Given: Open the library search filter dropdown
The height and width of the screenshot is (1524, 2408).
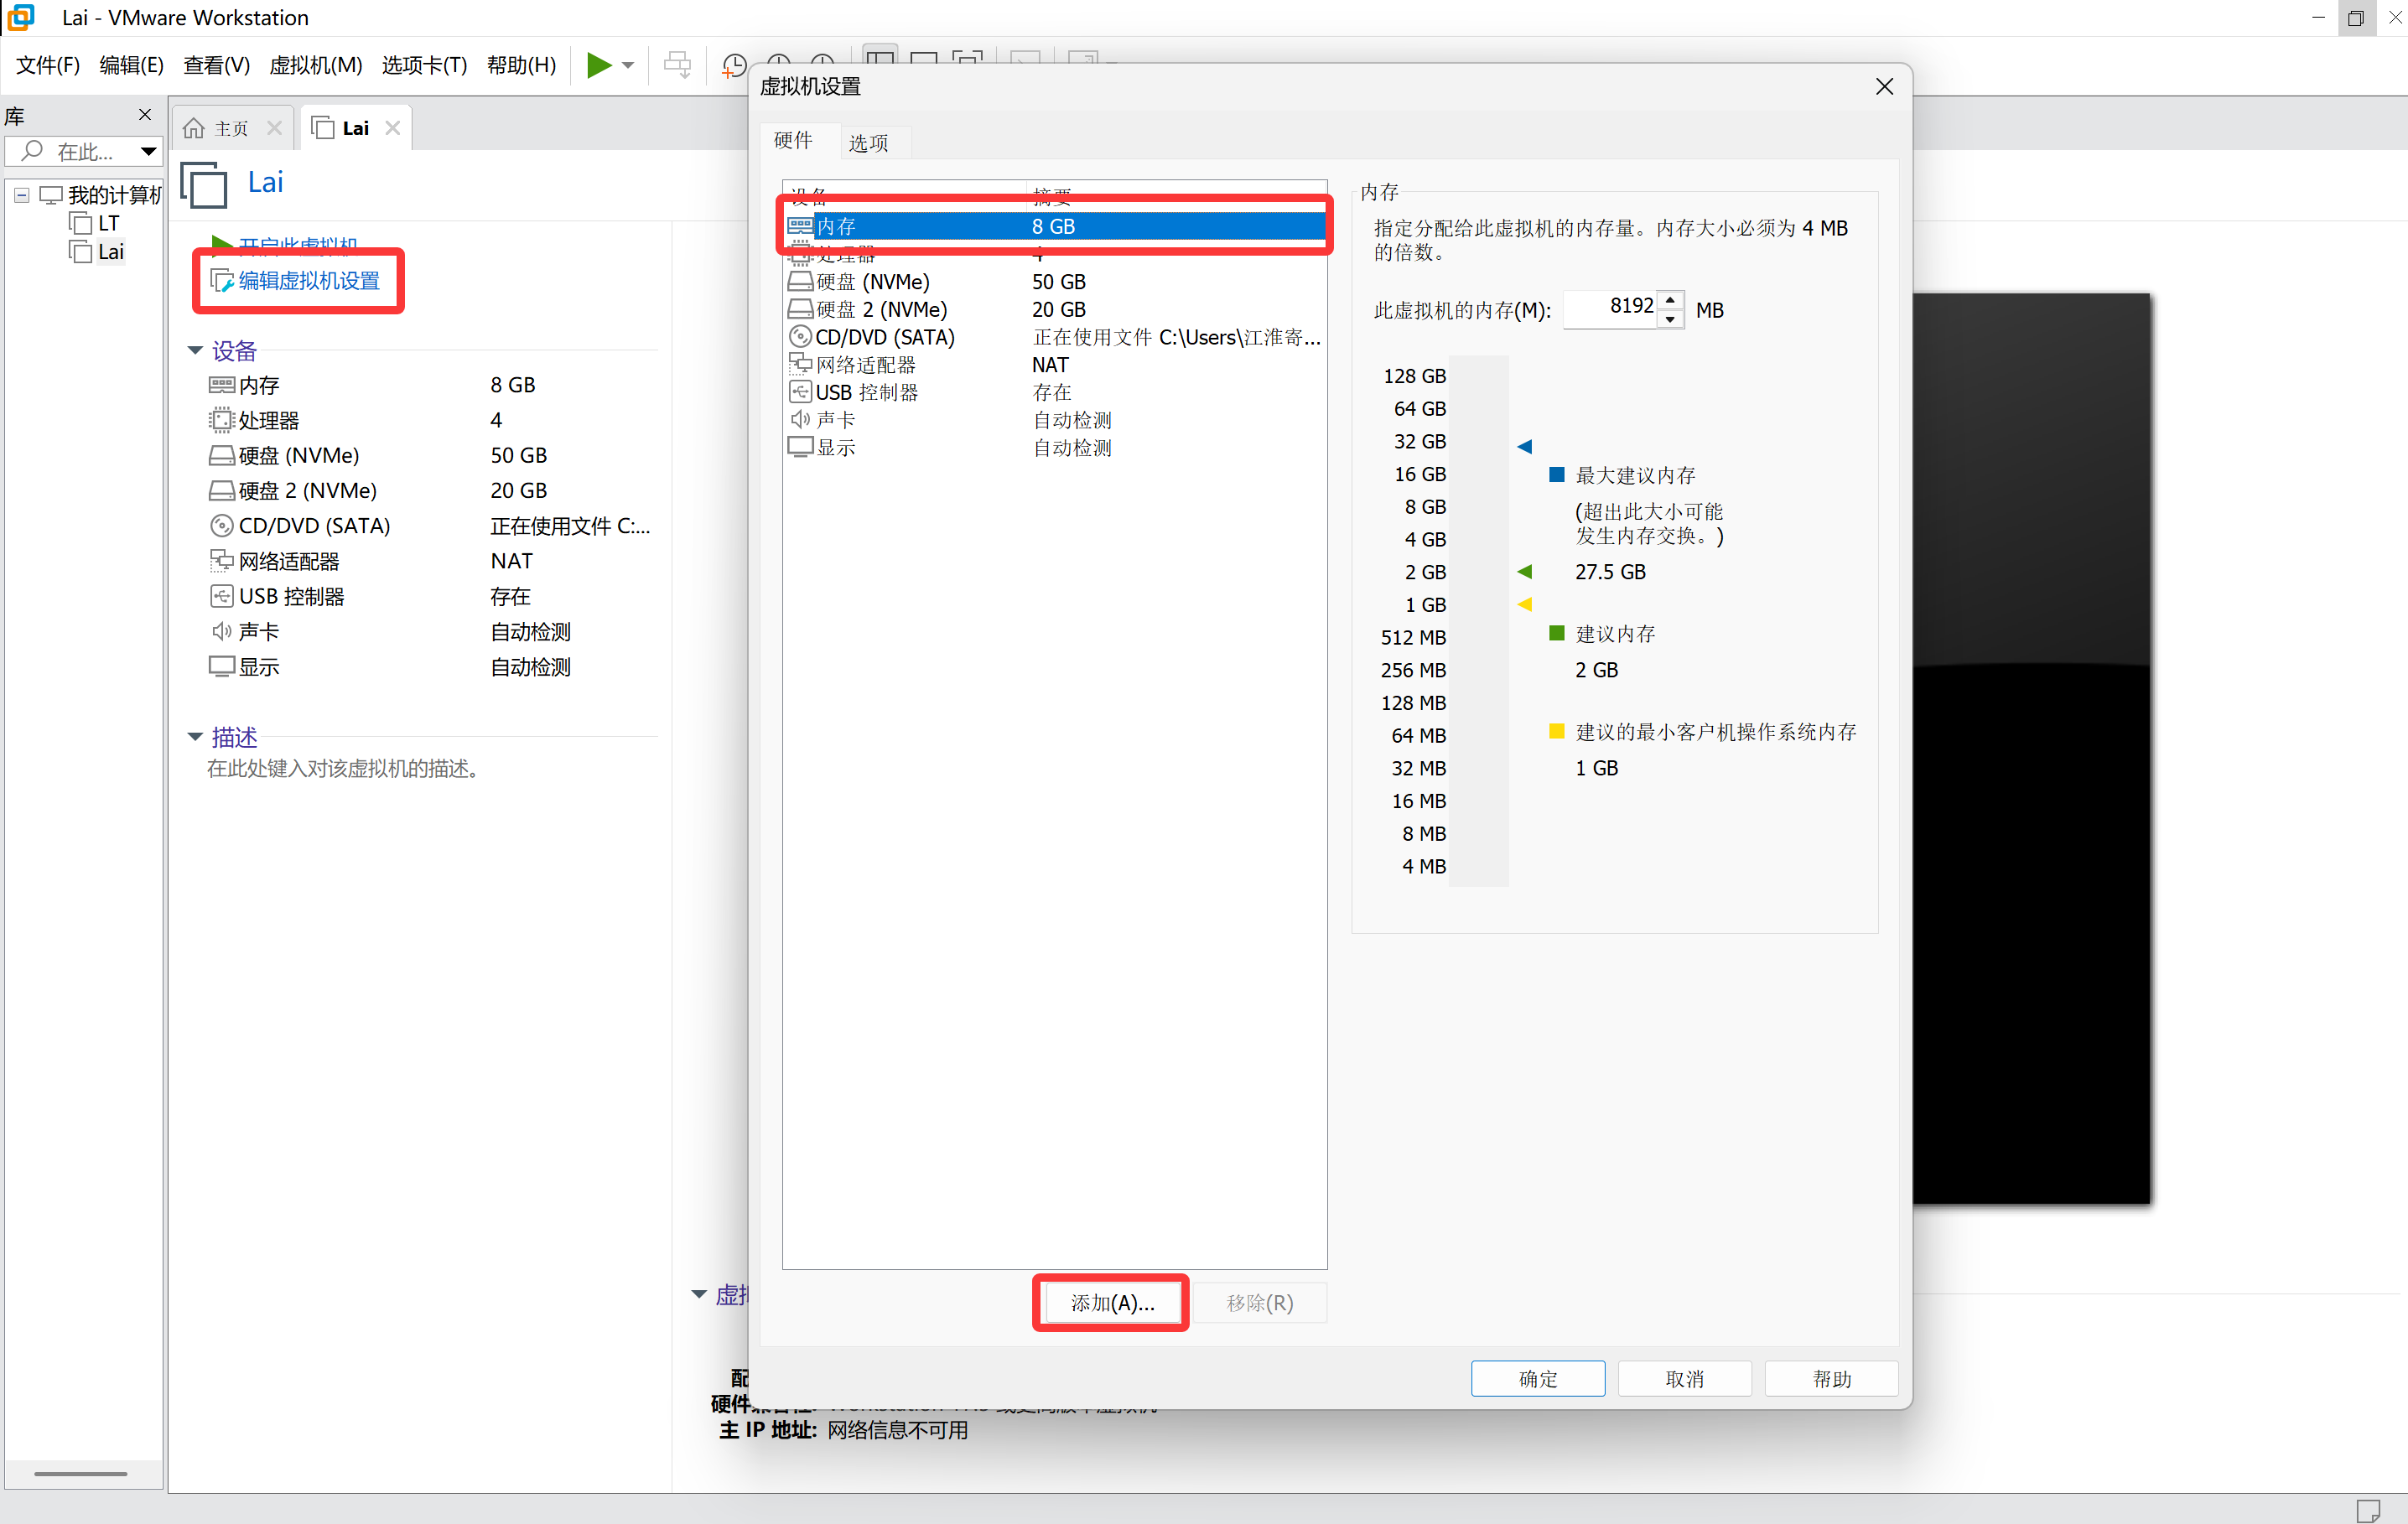Looking at the screenshot, I should tap(148, 152).
